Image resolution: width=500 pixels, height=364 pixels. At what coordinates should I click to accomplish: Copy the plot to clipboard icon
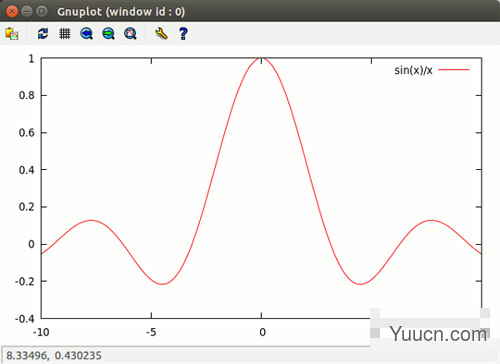tap(12, 34)
